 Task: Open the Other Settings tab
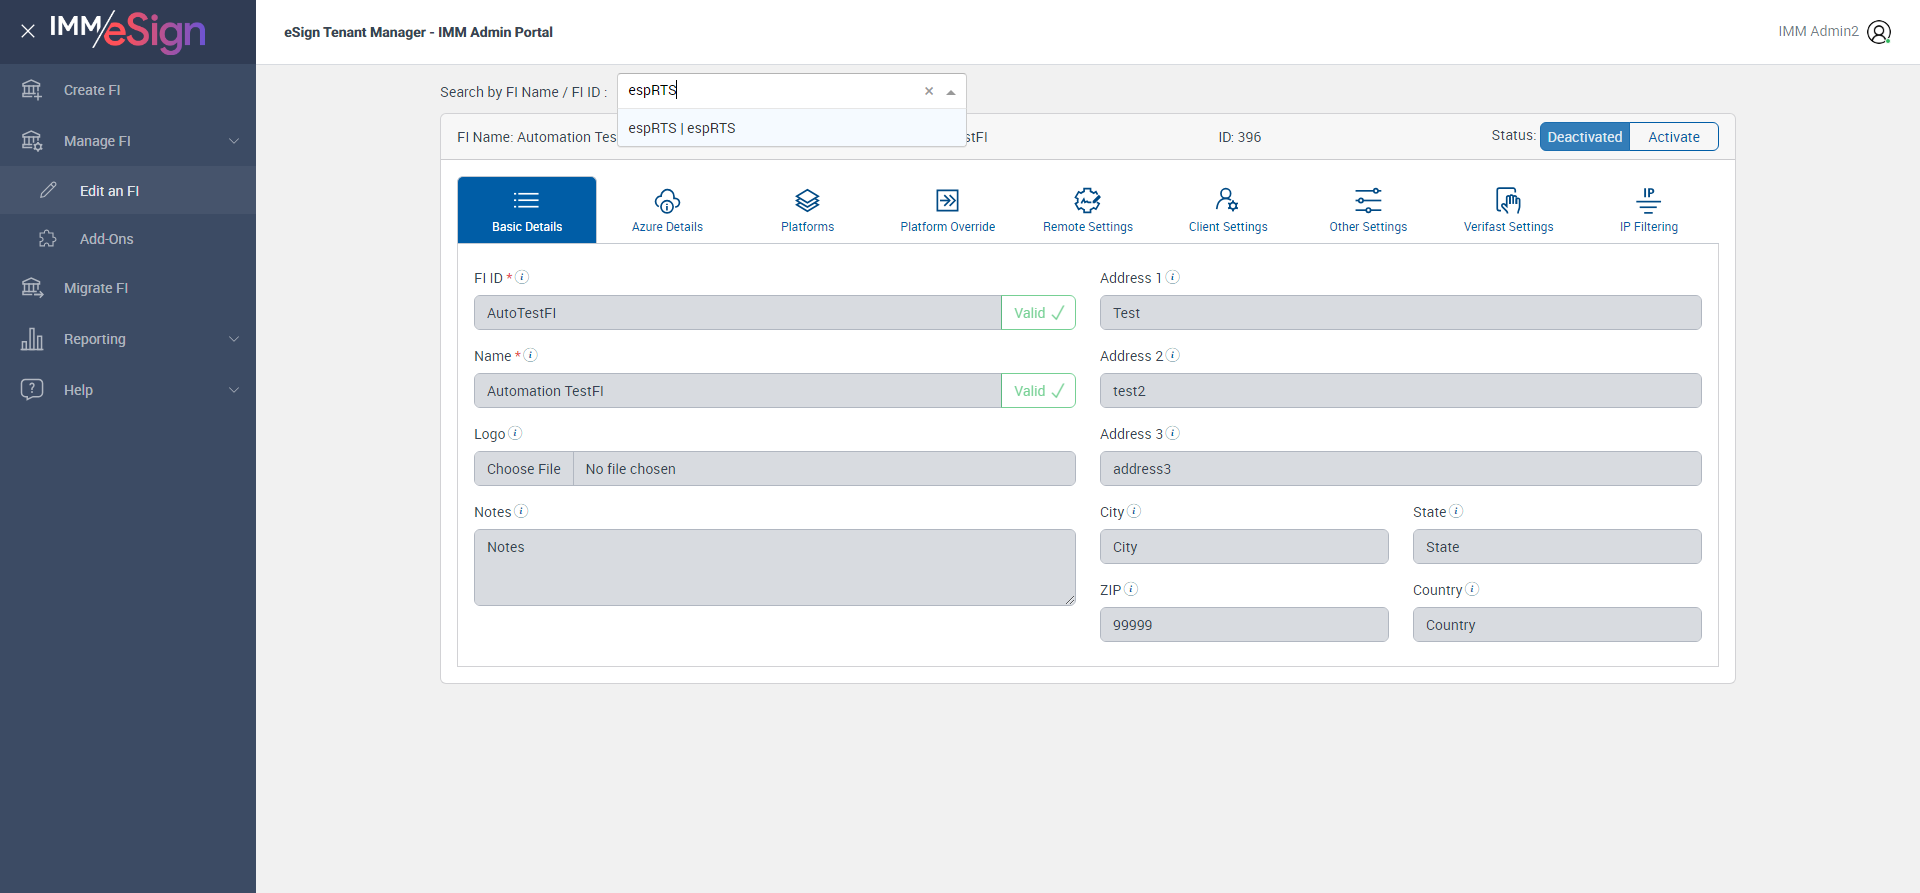click(x=1368, y=210)
